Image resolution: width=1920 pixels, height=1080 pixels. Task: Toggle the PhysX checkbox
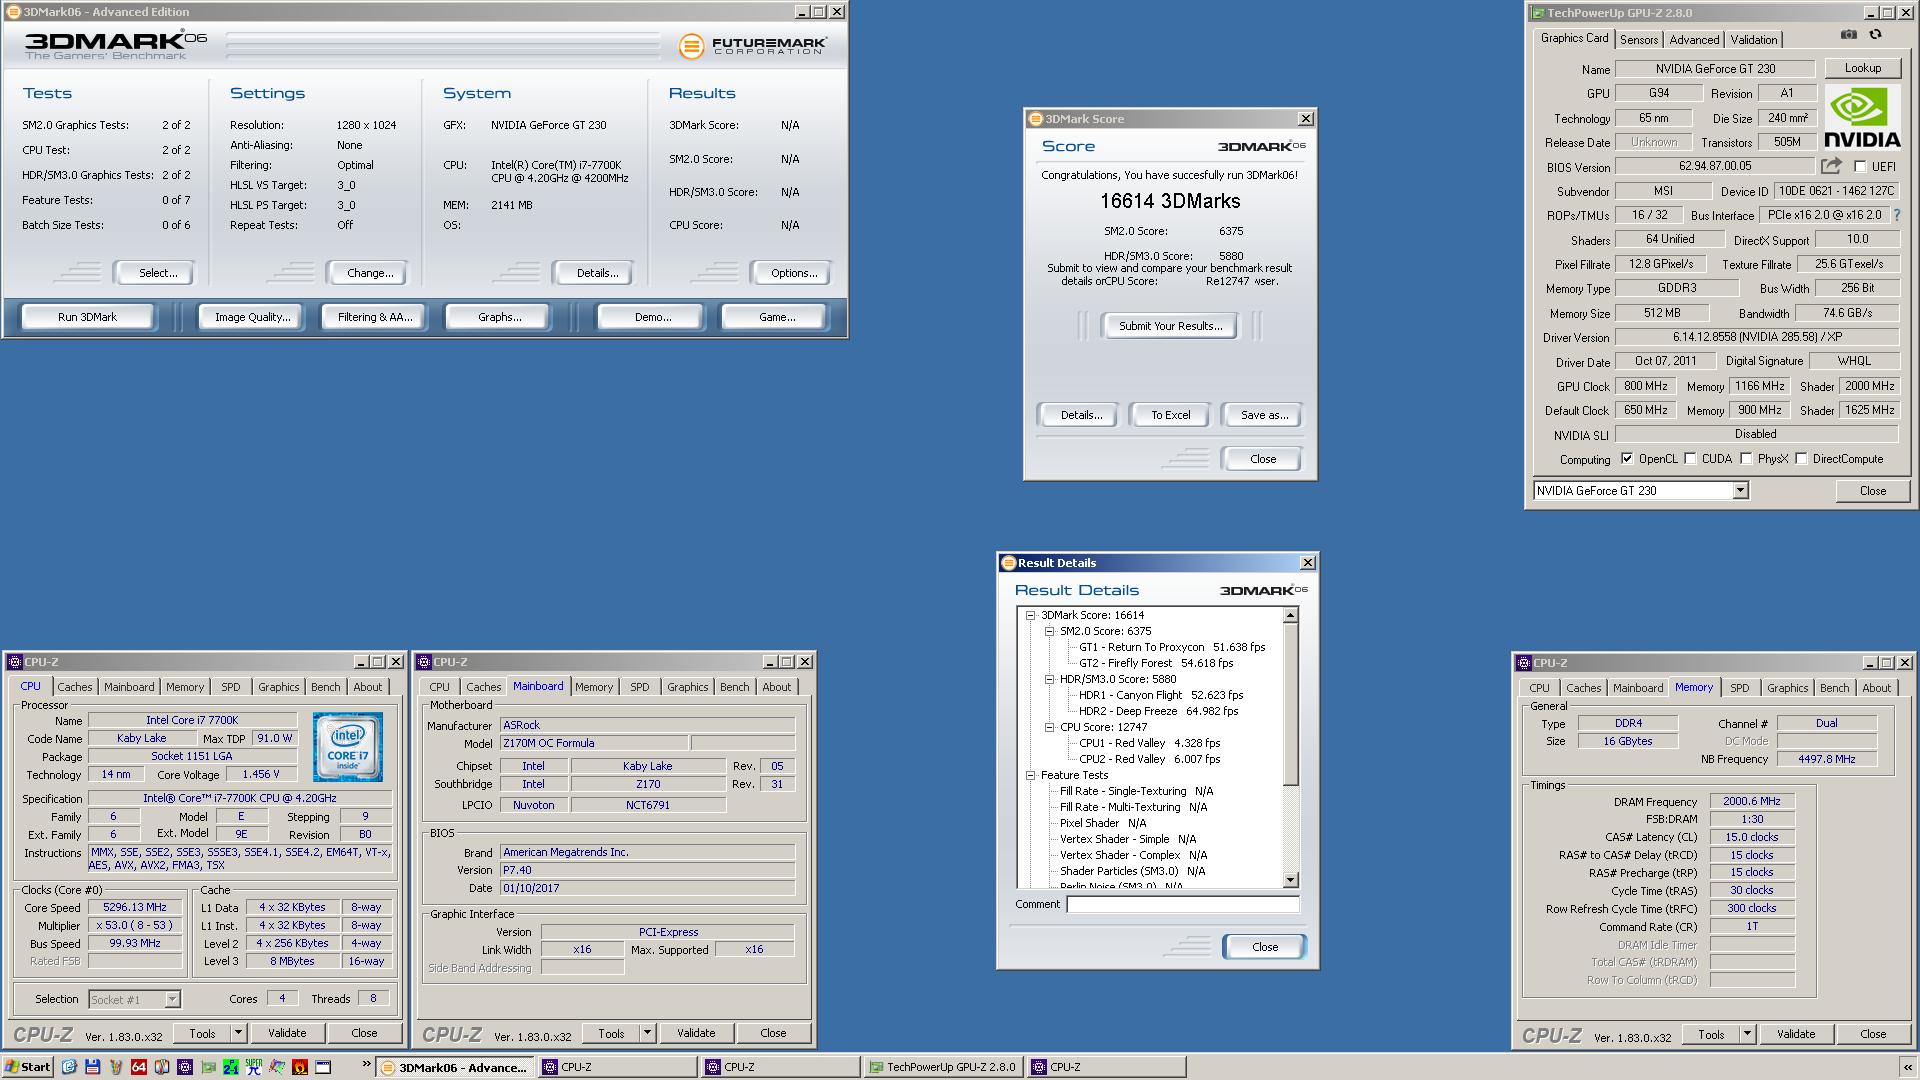point(1746,459)
